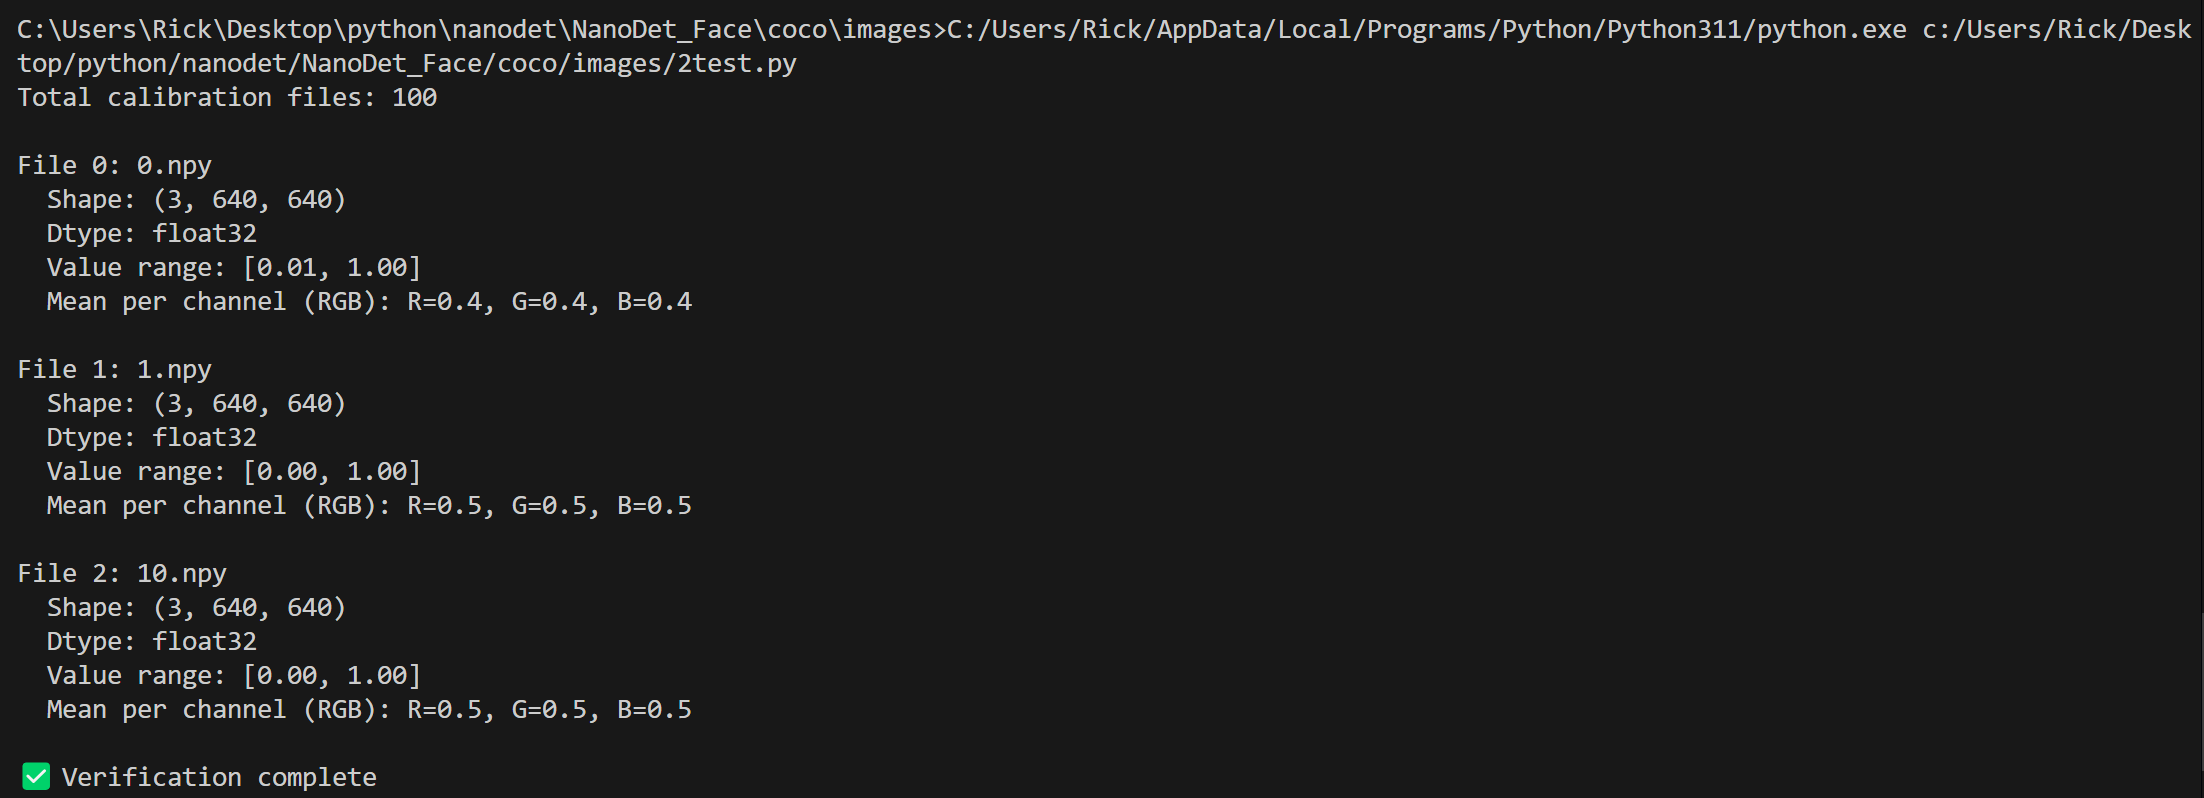The width and height of the screenshot is (2204, 798).
Task: Click the Mean per channel R=0.4 line
Action: [369, 301]
